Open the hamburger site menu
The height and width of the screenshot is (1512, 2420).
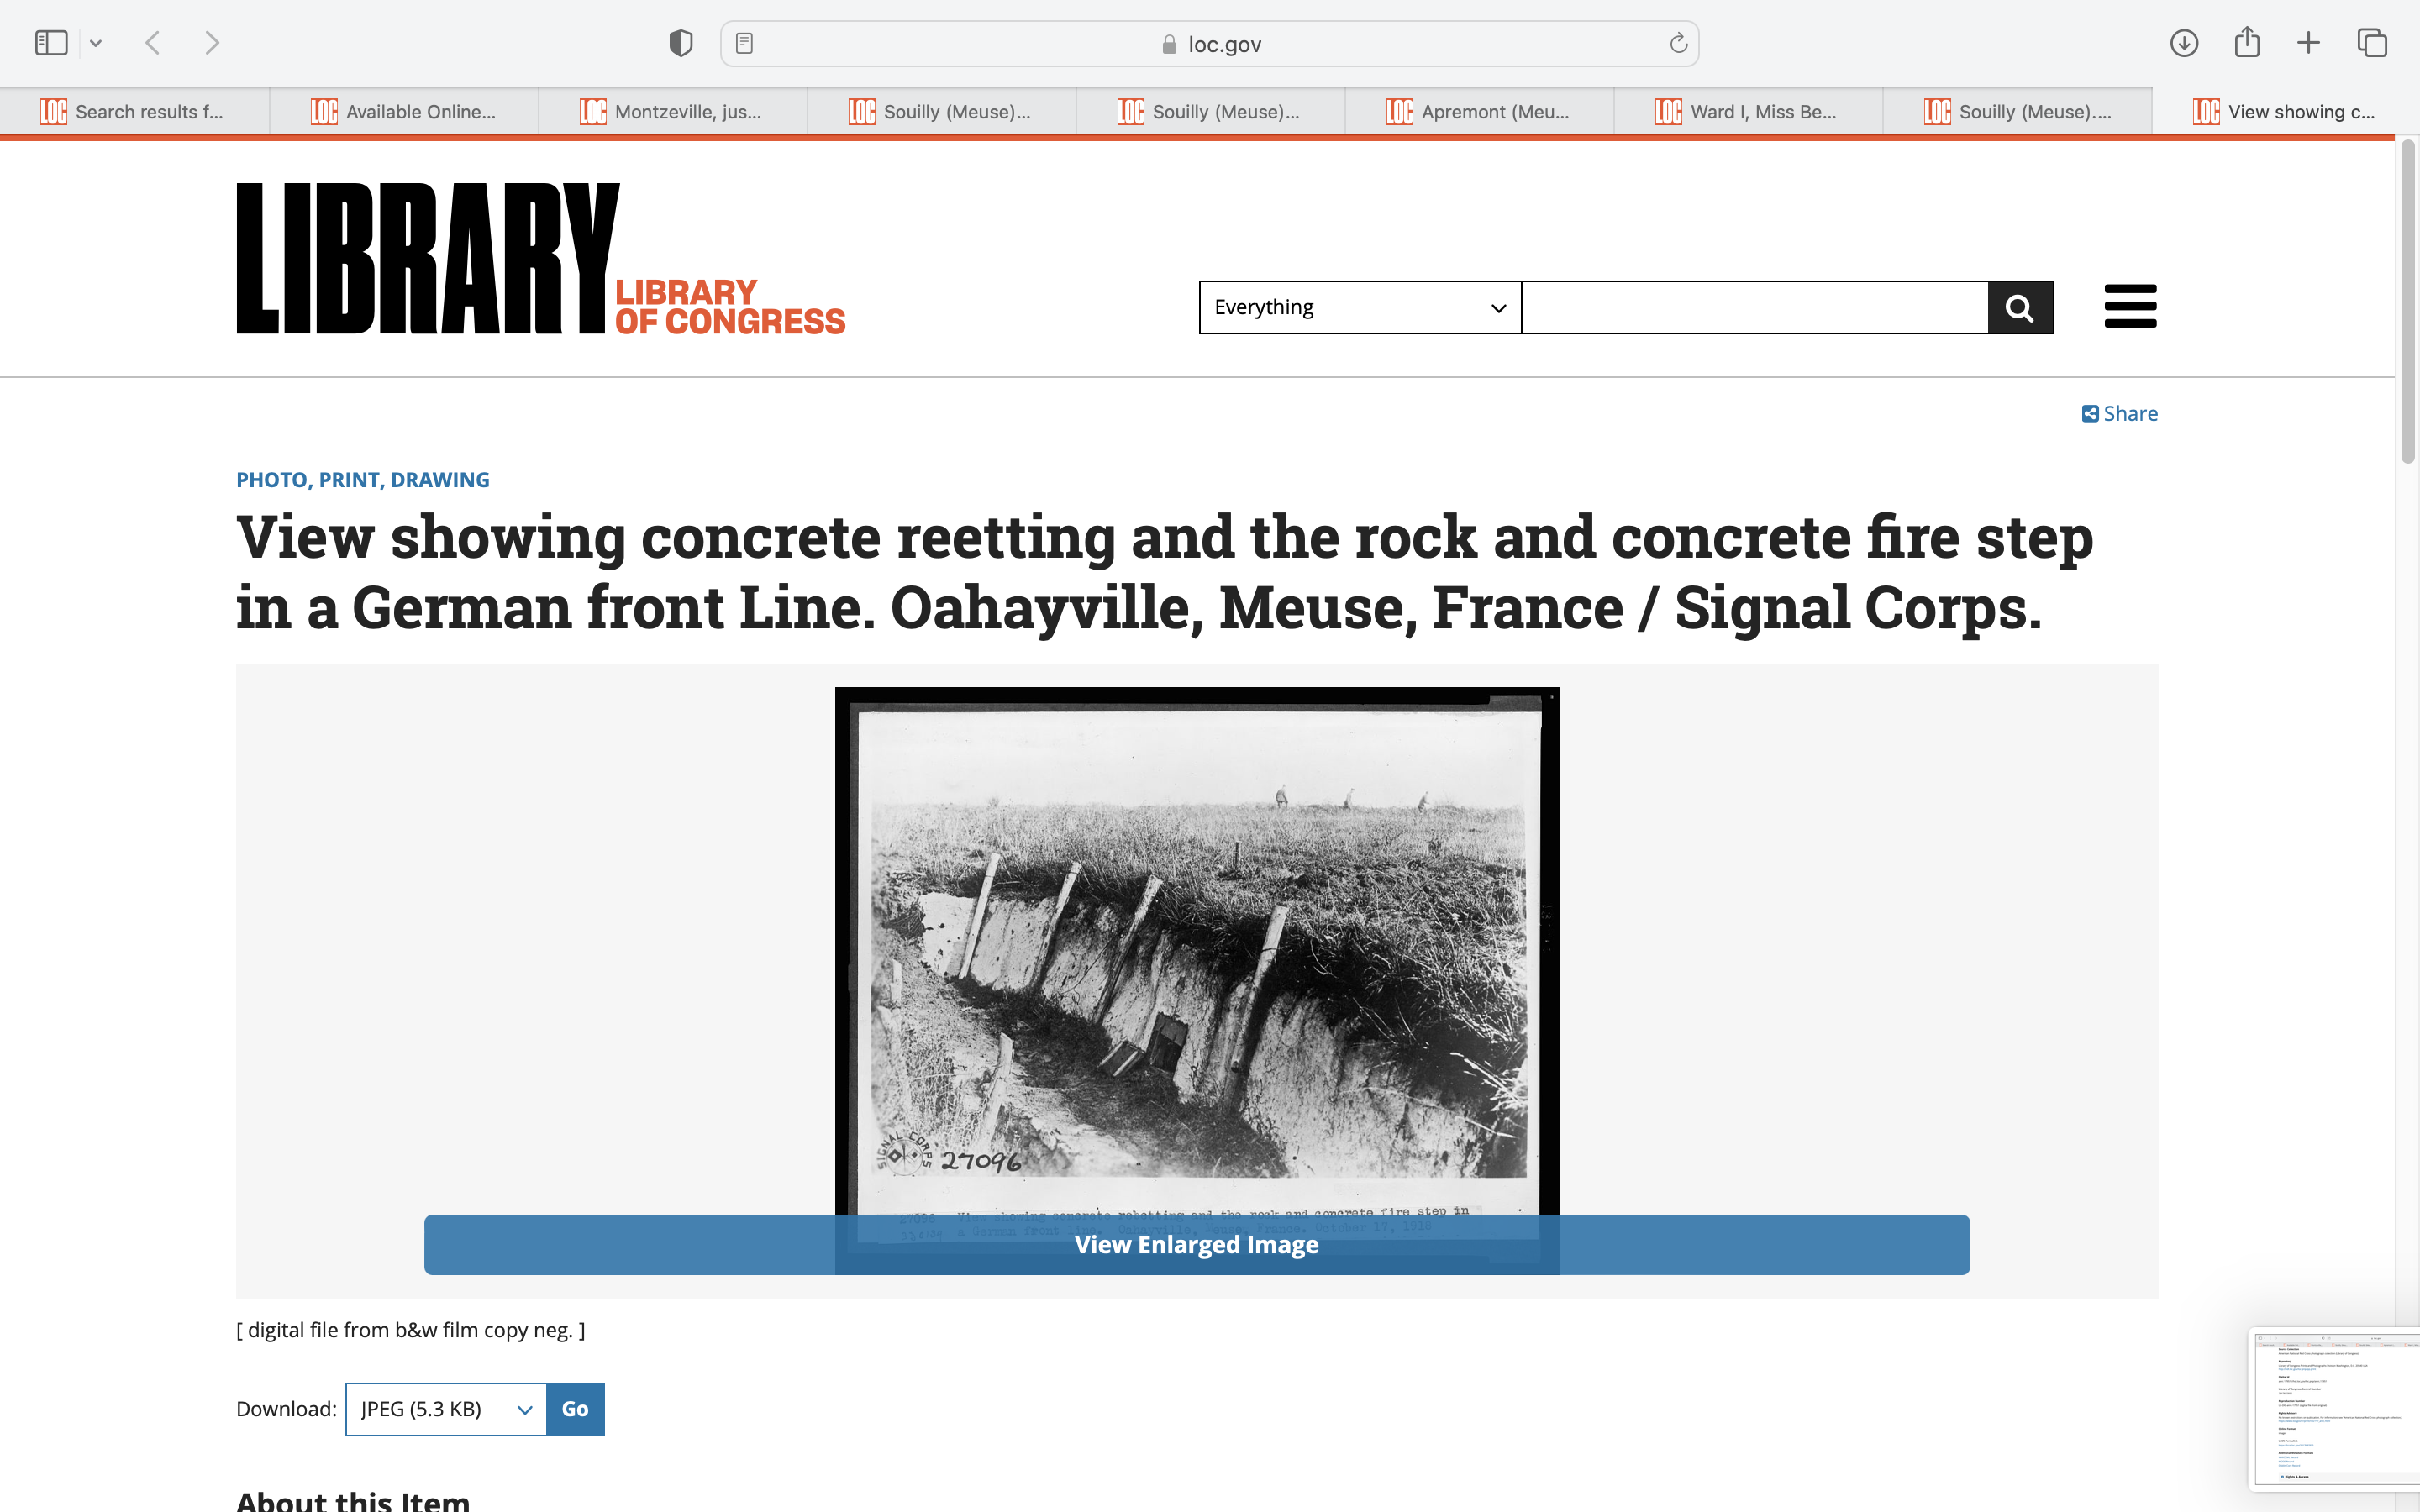[x=2130, y=306]
